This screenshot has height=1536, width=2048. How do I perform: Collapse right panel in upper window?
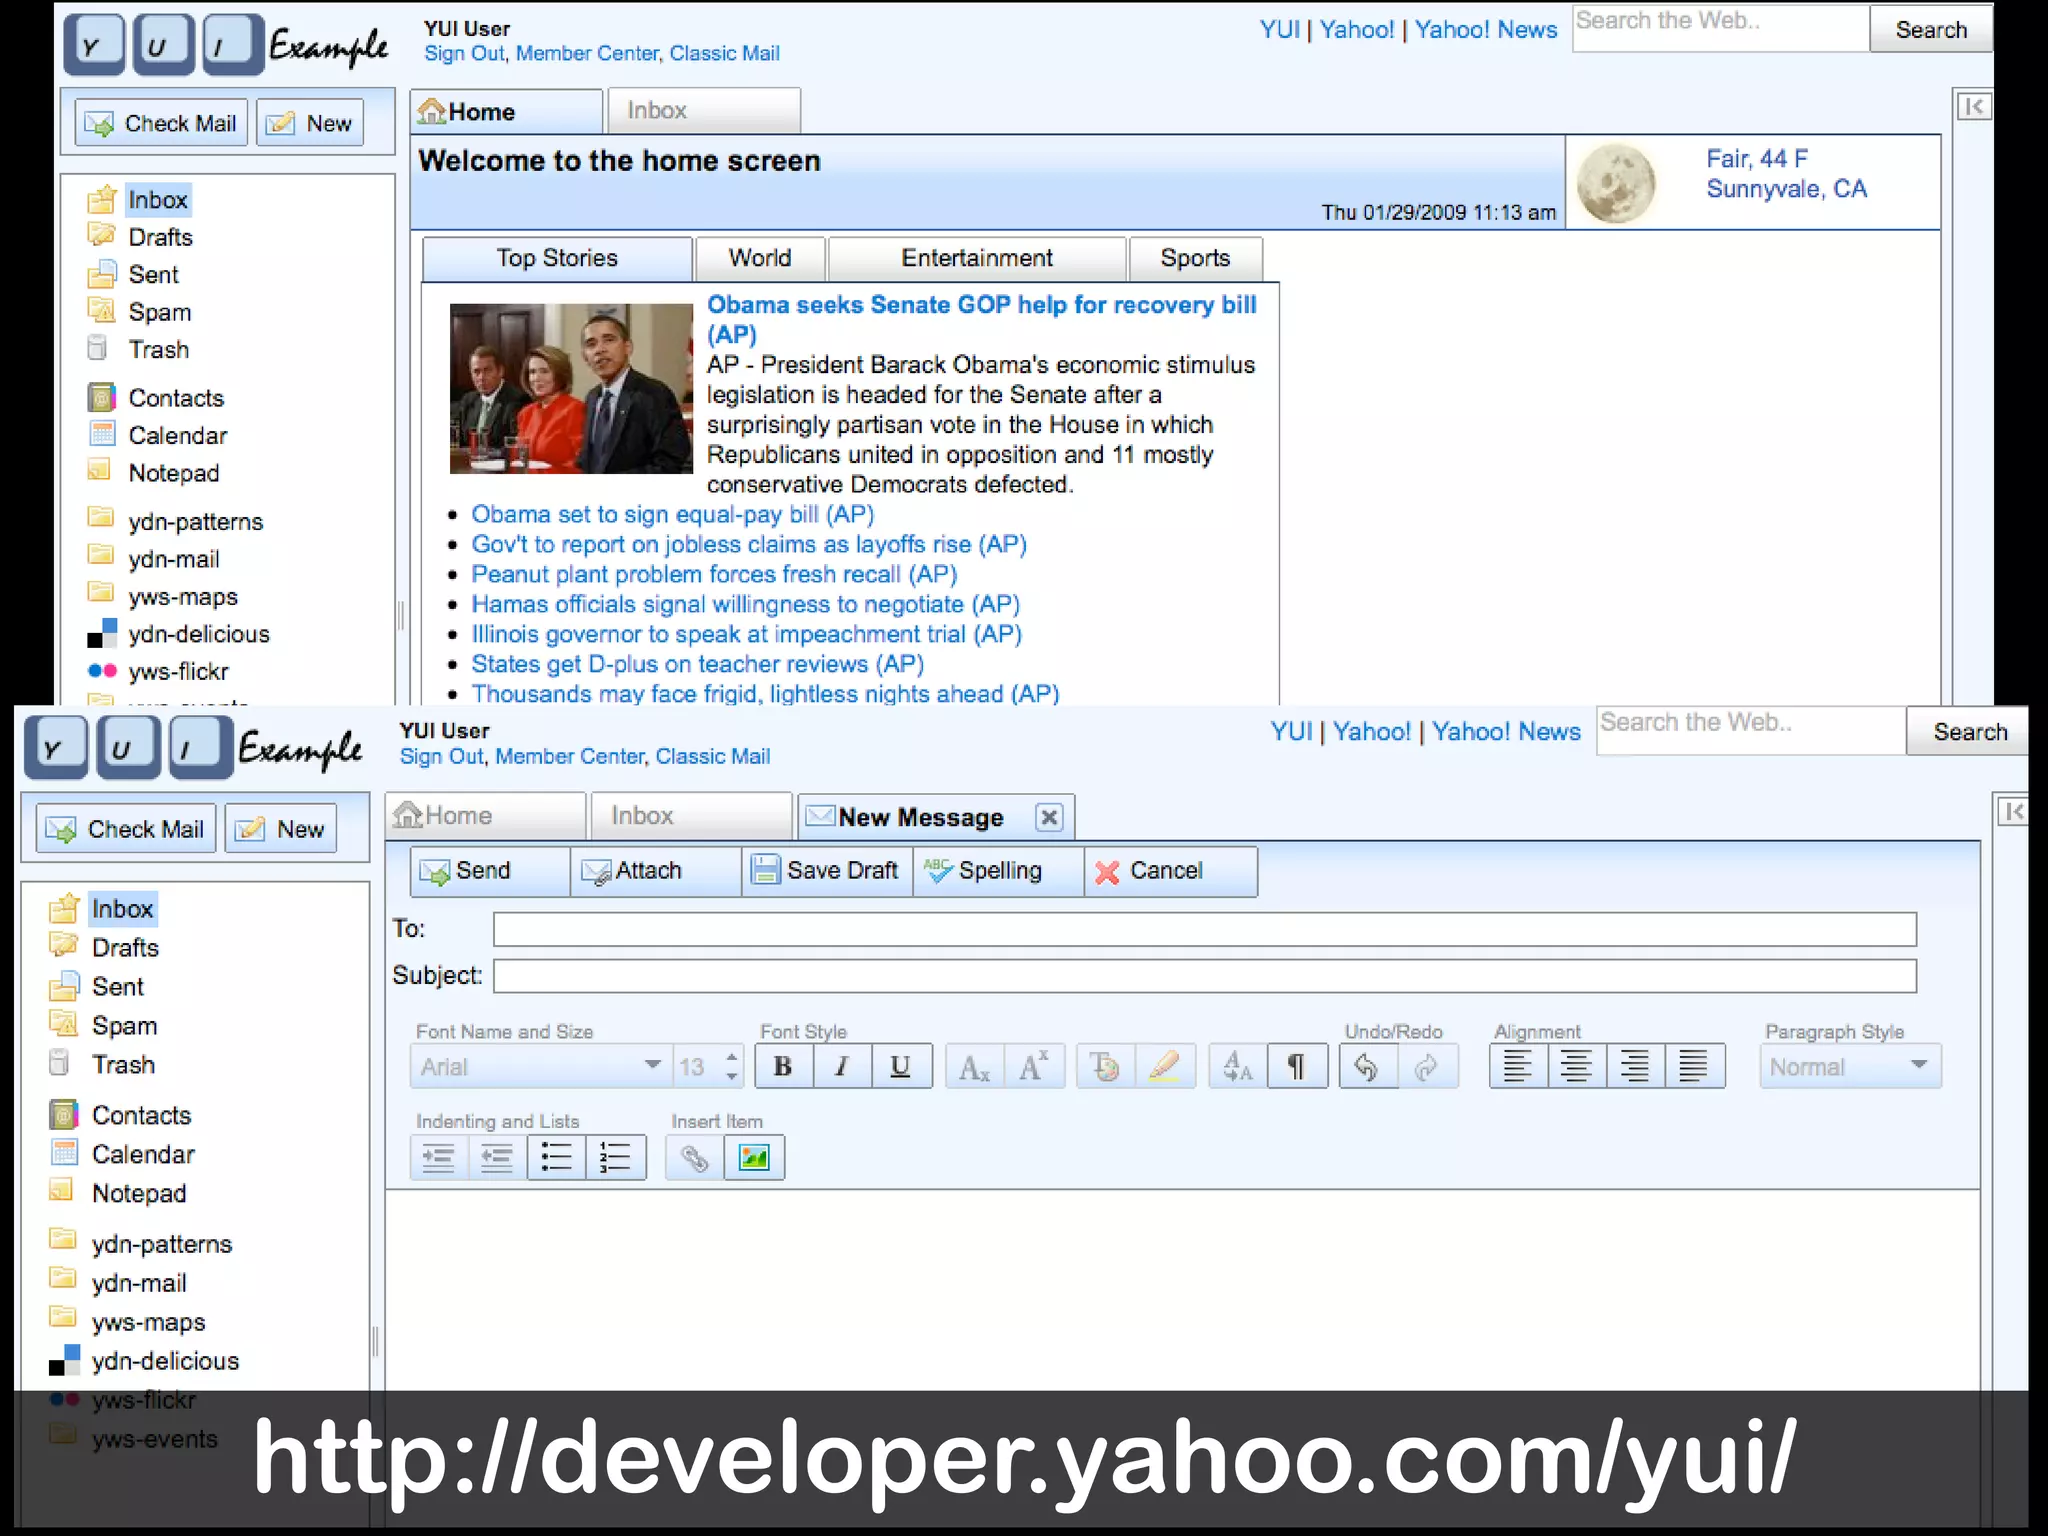1974,107
